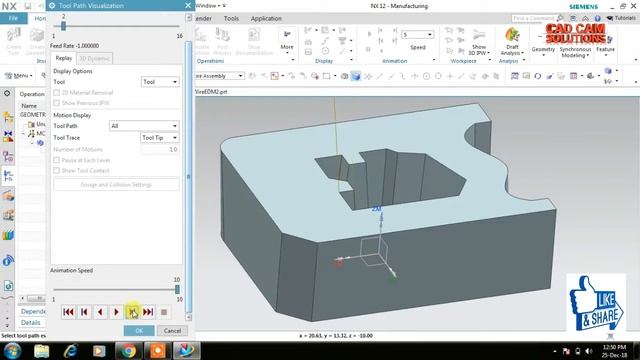Expand the Details panel
640x360 pixels.
point(31,322)
